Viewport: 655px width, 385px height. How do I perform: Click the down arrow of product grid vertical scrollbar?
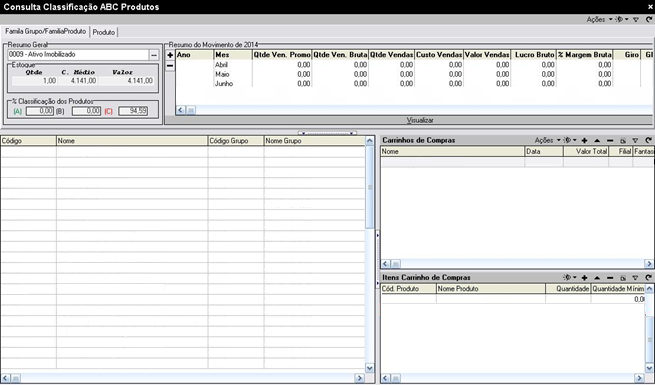370,368
